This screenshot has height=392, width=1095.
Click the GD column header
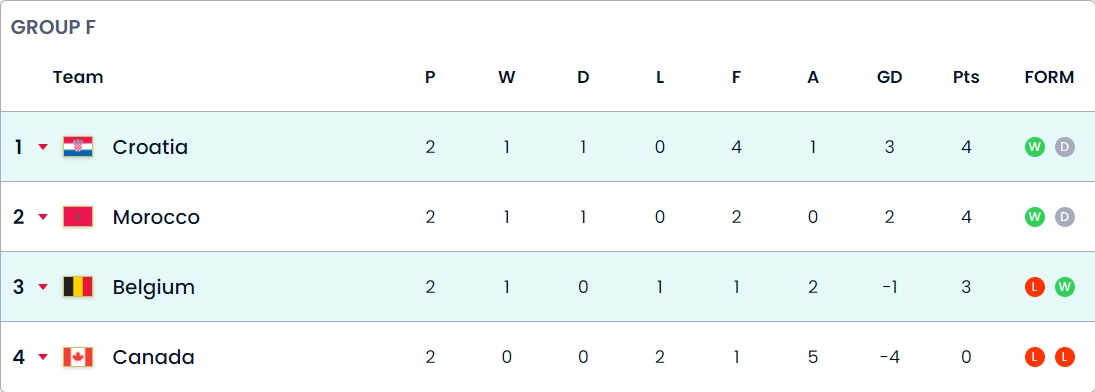click(890, 77)
